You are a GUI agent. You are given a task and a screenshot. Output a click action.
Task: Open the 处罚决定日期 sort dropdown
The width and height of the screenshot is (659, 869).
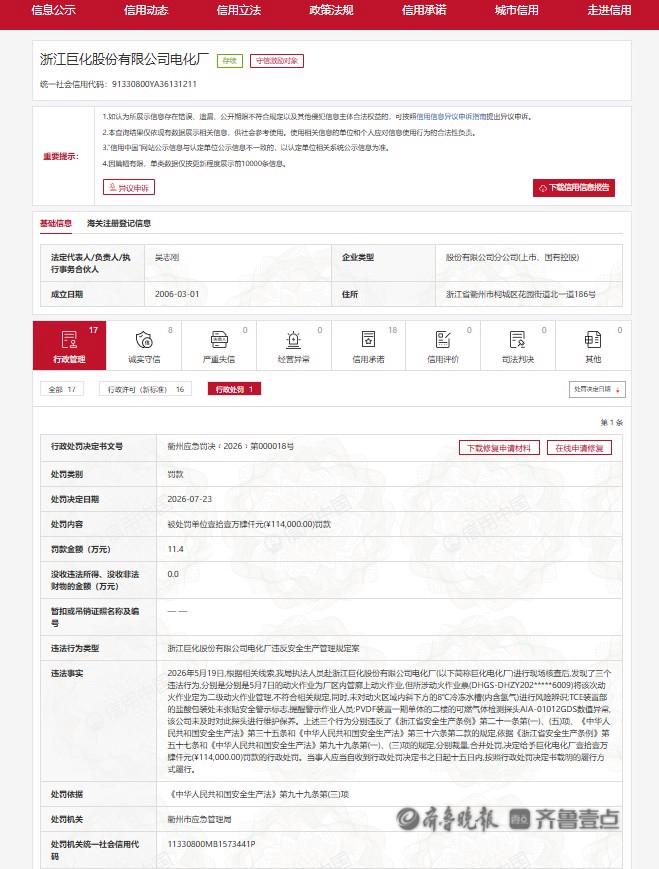[x=597, y=390]
